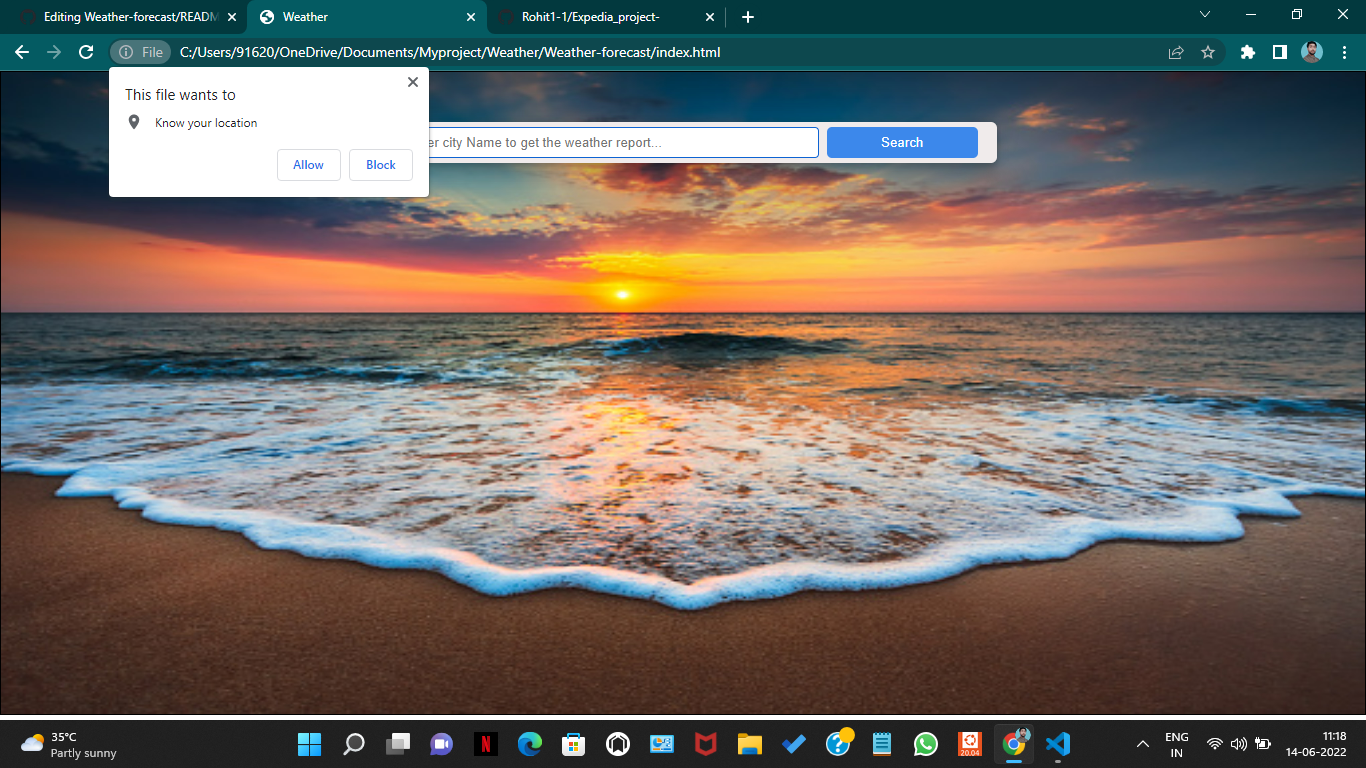Open a new browser tab

748,17
